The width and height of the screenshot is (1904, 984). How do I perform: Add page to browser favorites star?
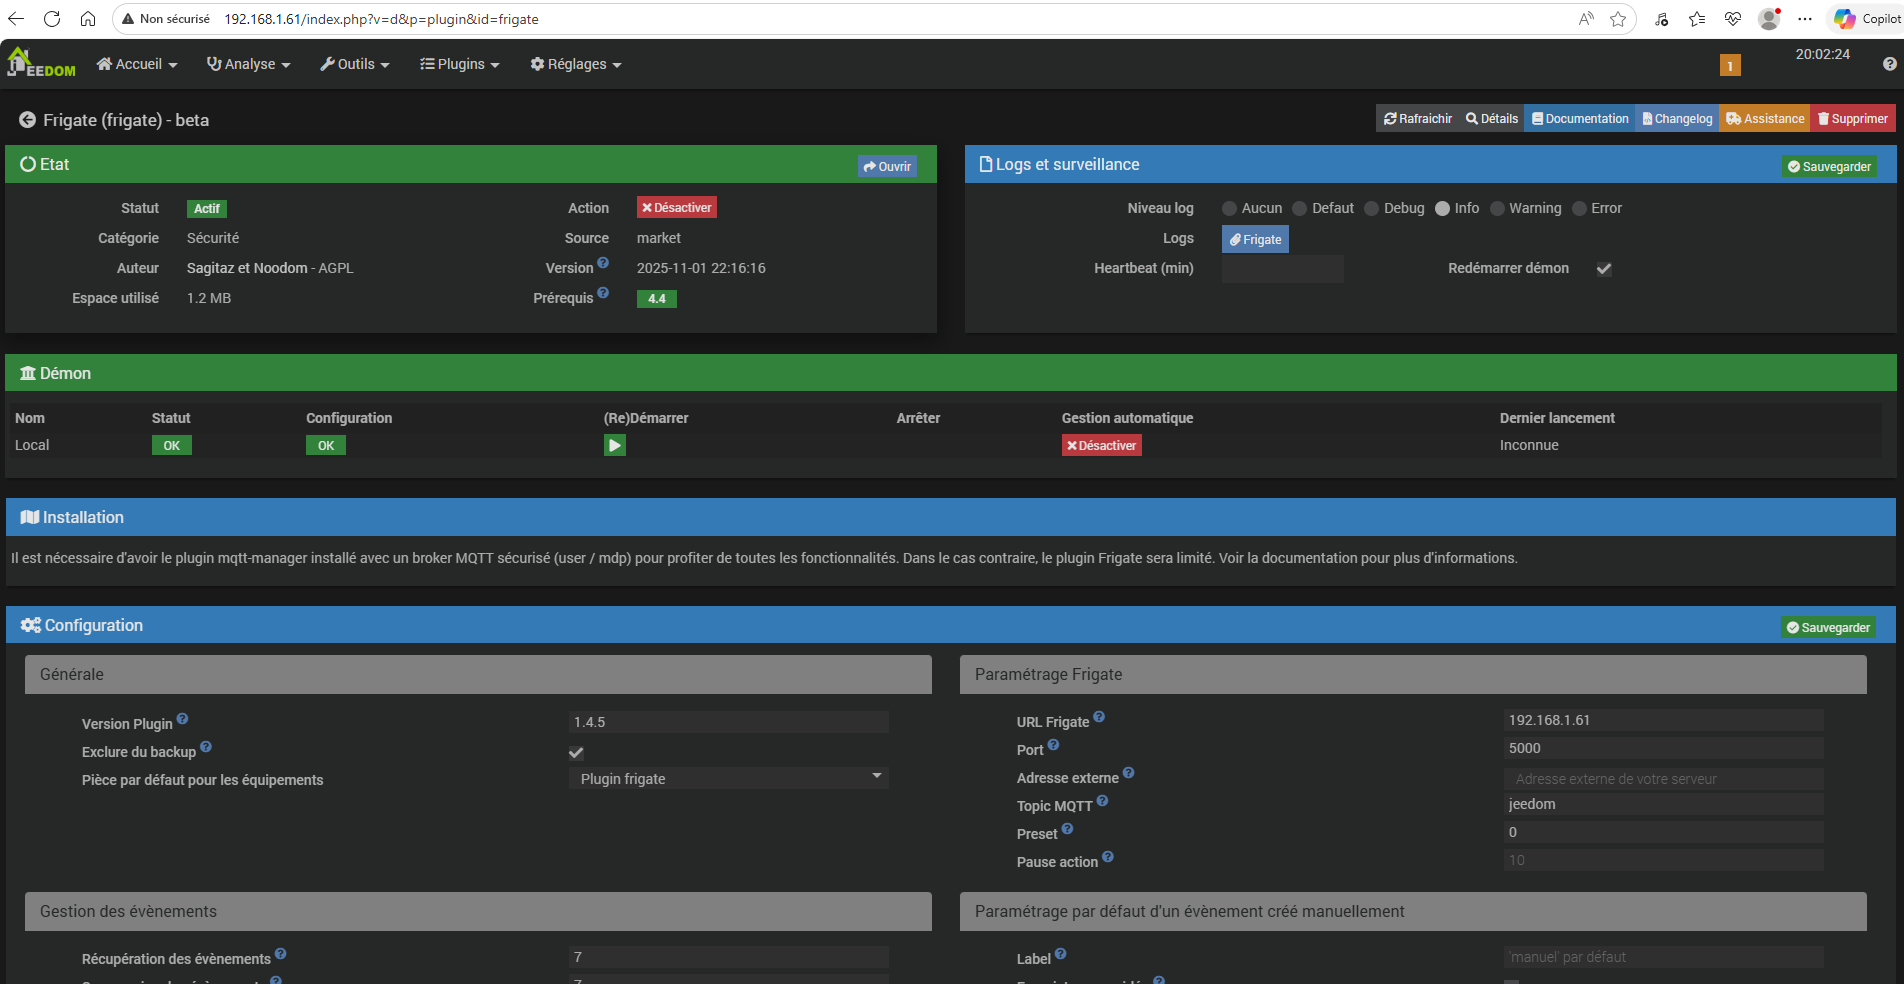pyautogui.click(x=1617, y=19)
